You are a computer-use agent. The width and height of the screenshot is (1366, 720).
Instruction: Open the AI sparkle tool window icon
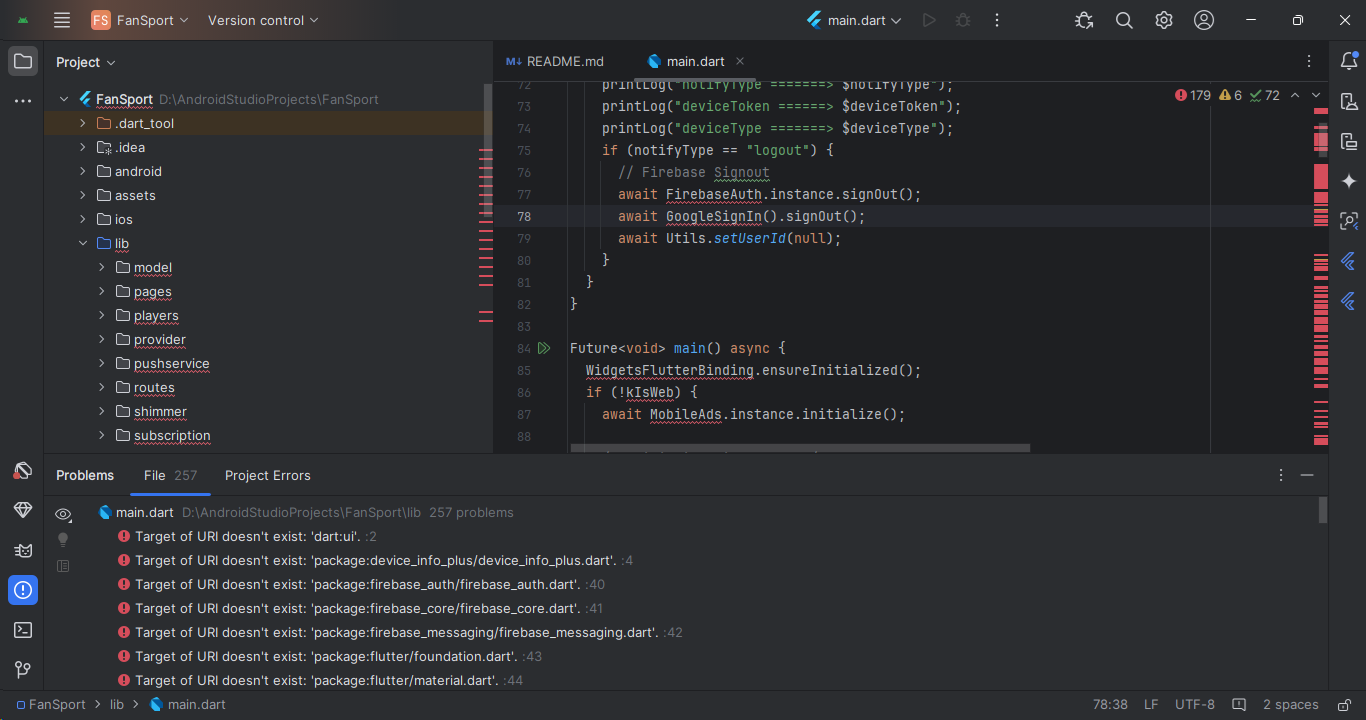click(1348, 181)
